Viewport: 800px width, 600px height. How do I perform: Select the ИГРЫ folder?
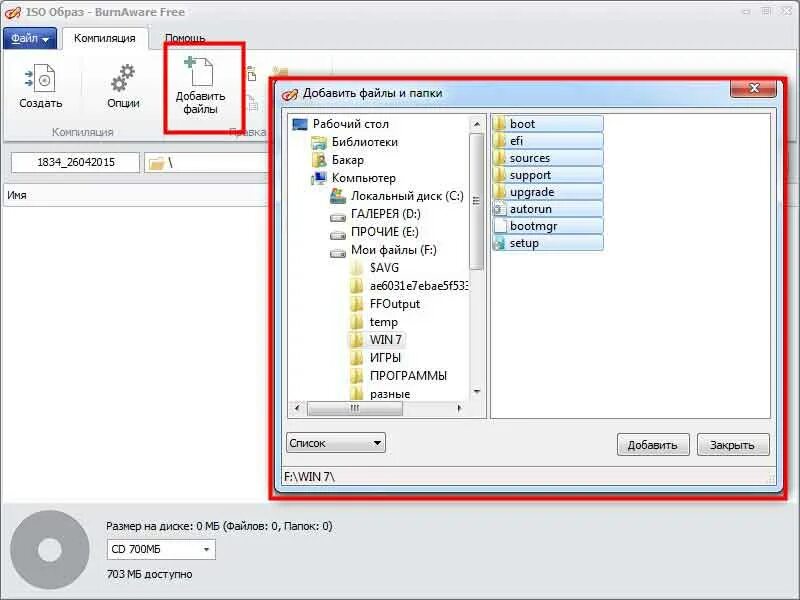pyautogui.click(x=376, y=358)
